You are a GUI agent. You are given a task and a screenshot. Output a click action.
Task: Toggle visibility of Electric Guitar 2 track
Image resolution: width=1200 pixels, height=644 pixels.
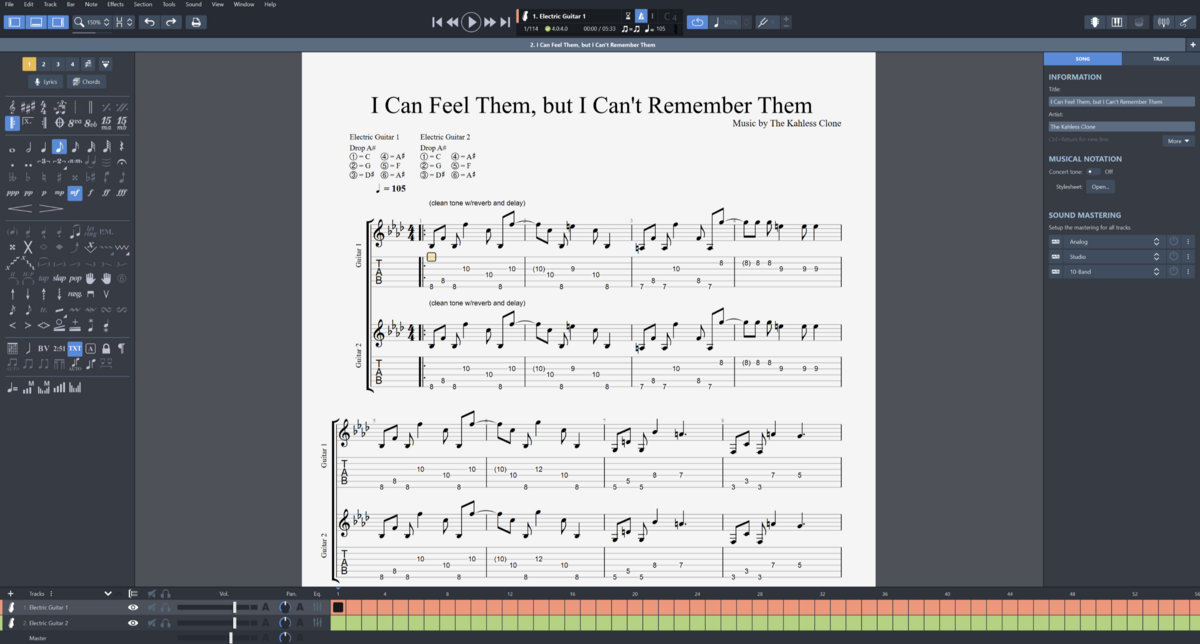(x=133, y=623)
